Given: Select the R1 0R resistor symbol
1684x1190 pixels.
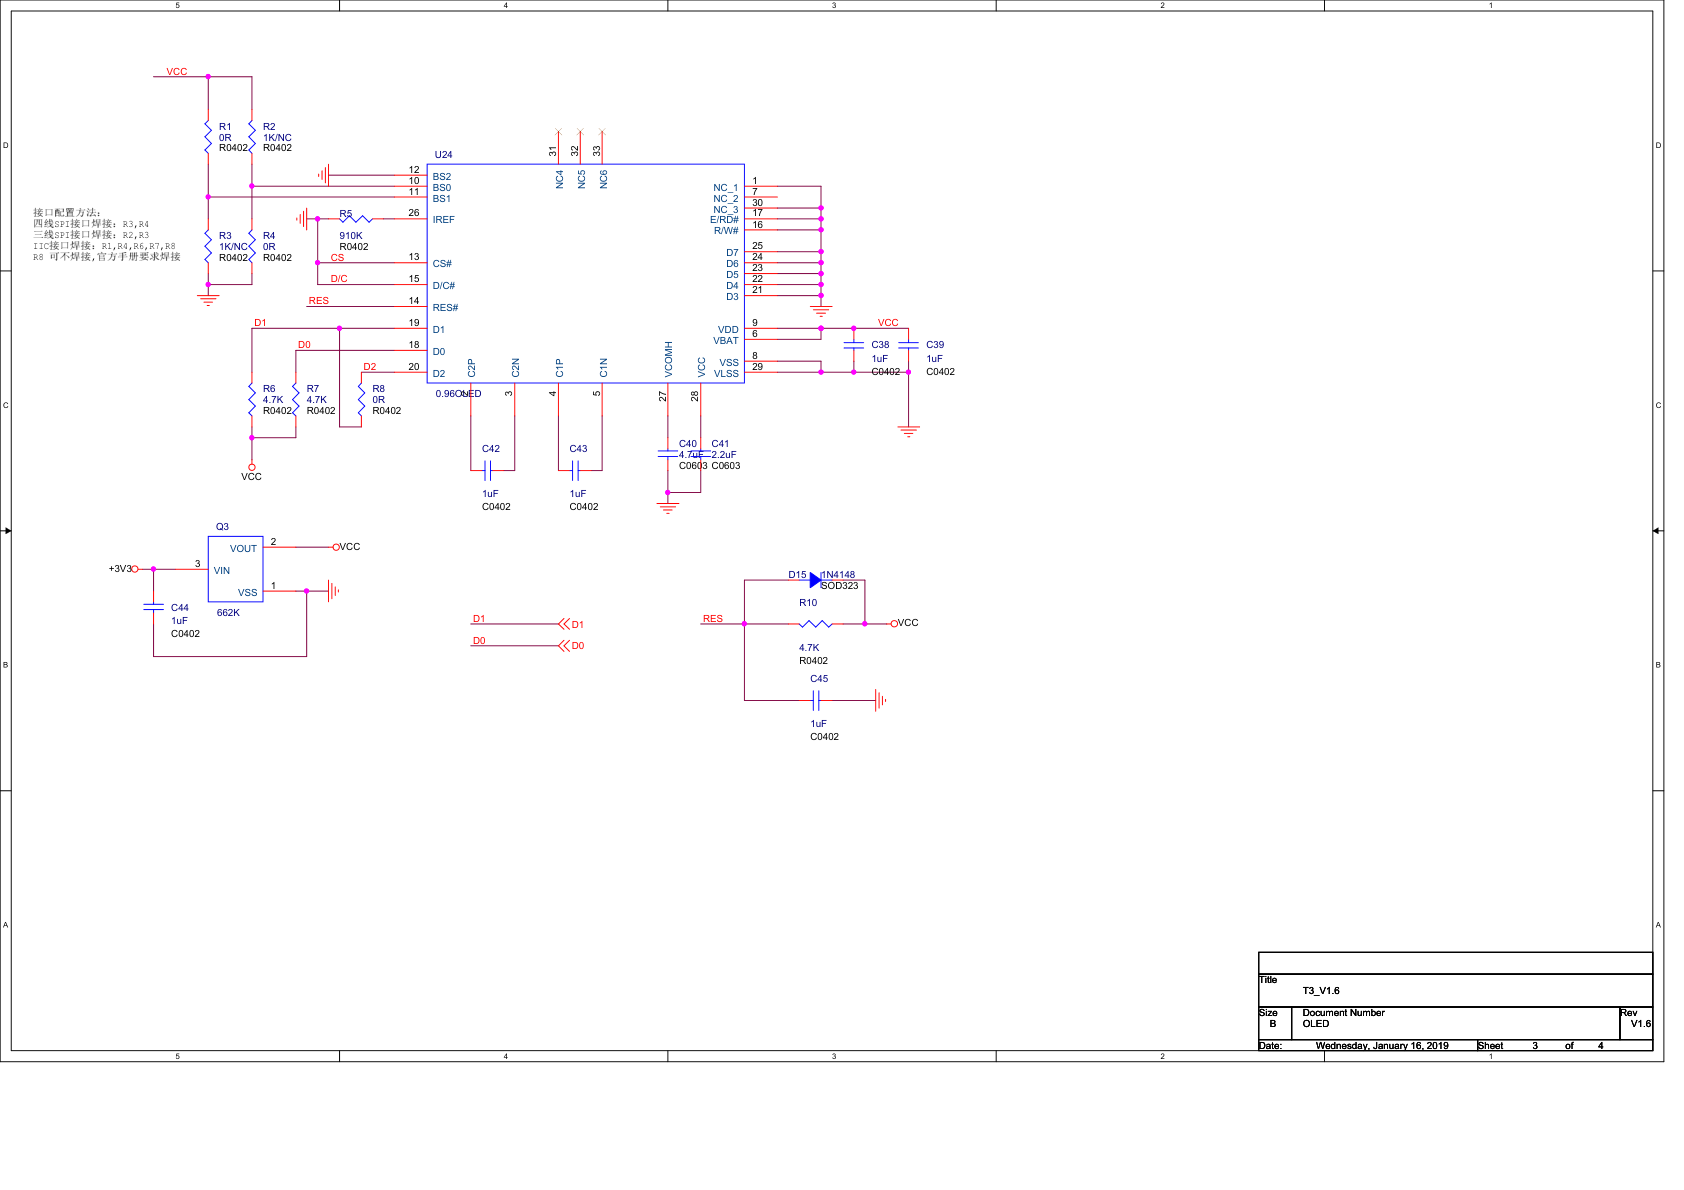Looking at the screenshot, I should coord(208,137).
